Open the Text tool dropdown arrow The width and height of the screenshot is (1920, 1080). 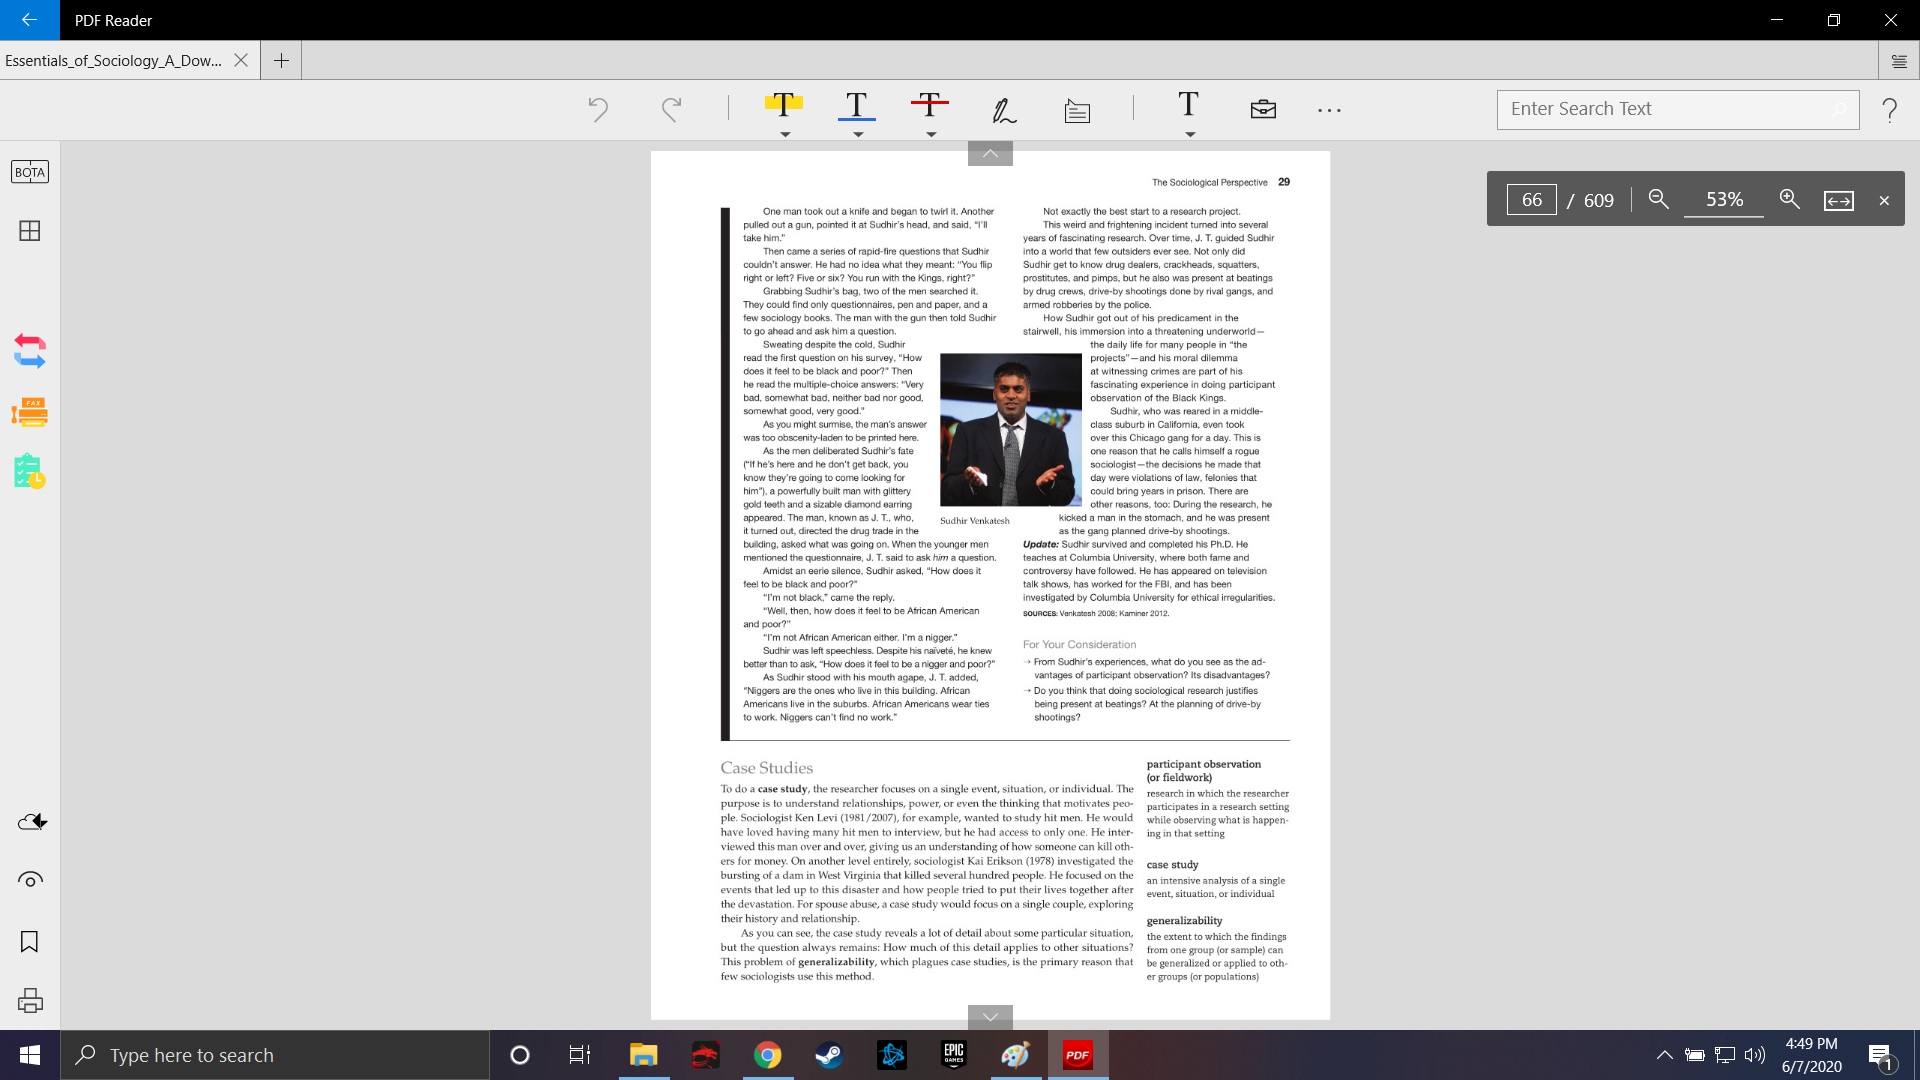[x=1190, y=134]
